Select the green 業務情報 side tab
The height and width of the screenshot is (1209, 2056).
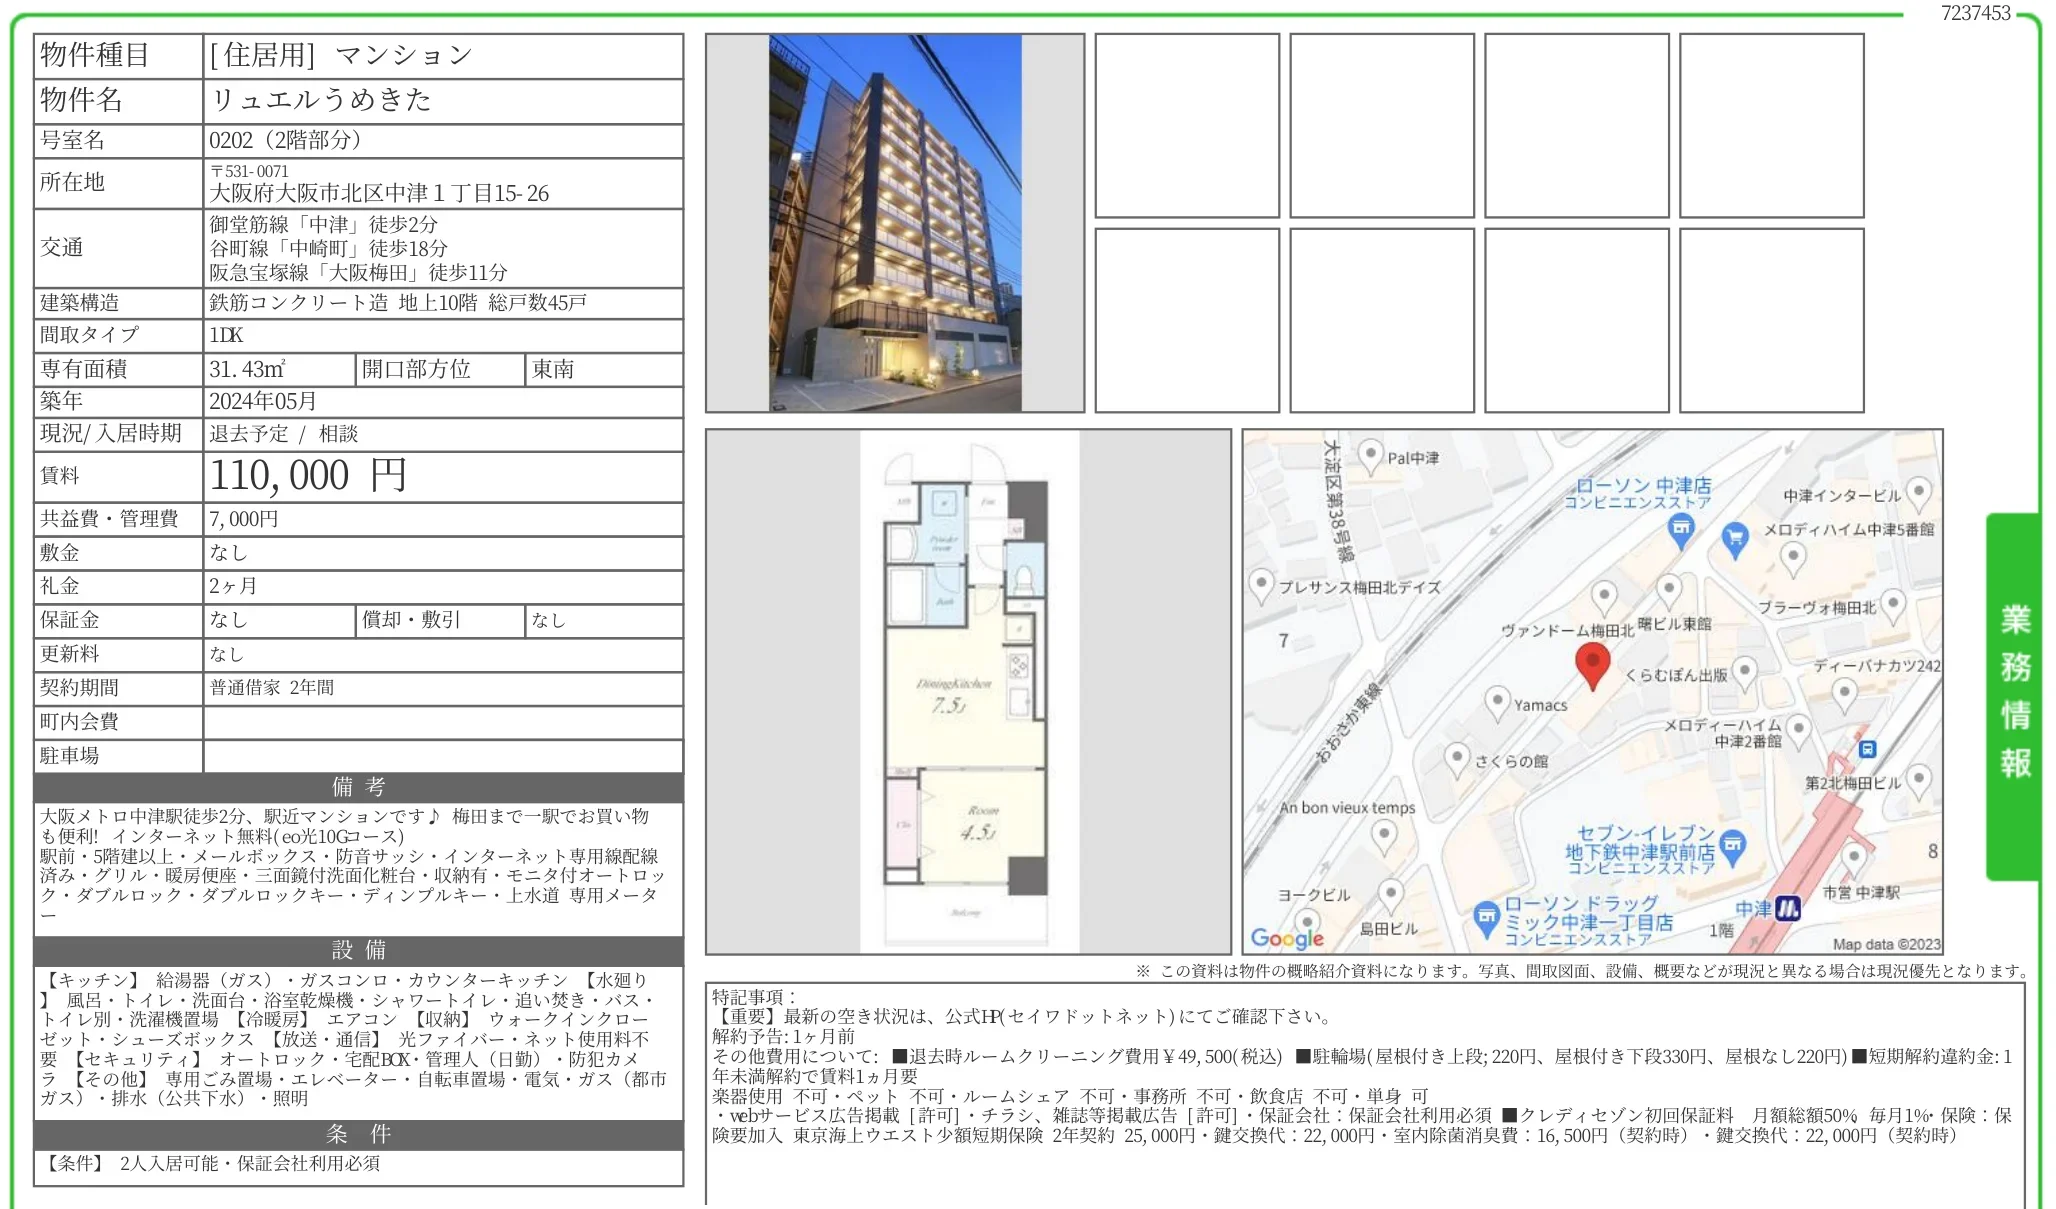click(x=2014, y=693)
